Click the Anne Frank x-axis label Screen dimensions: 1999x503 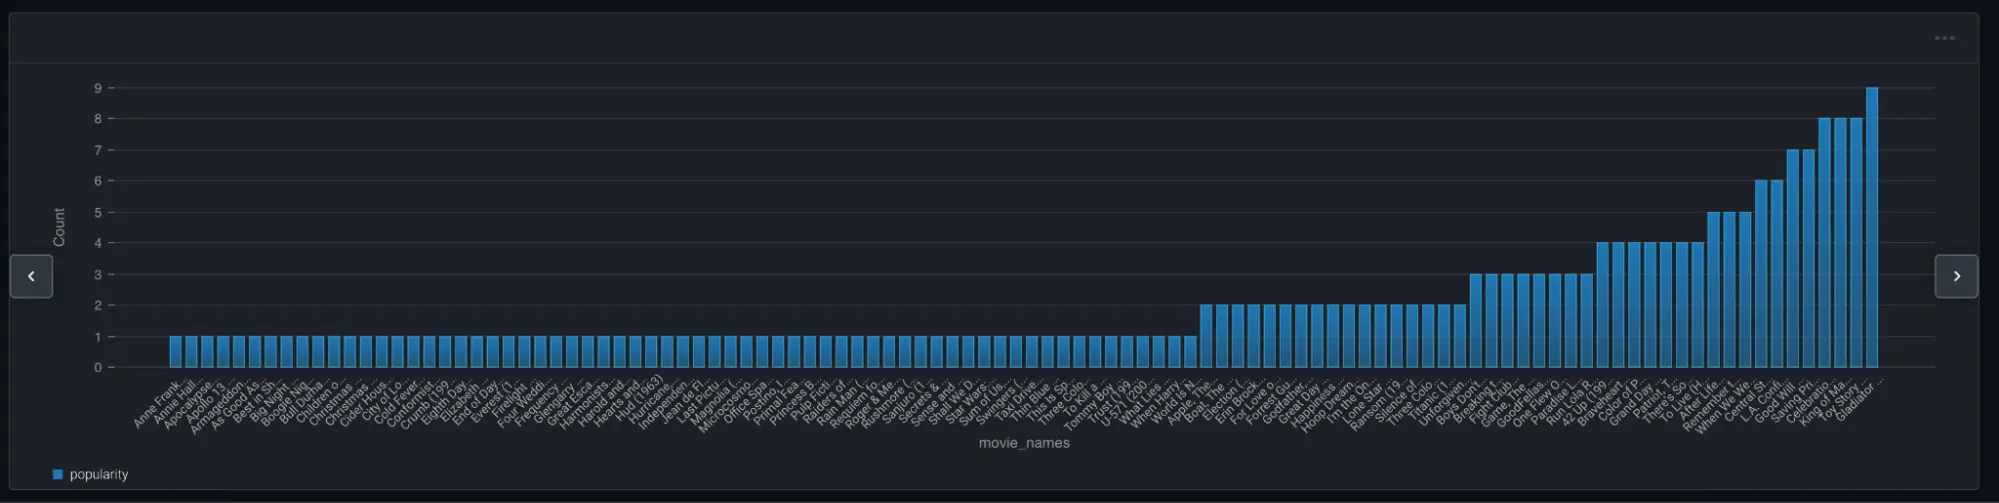157,404
